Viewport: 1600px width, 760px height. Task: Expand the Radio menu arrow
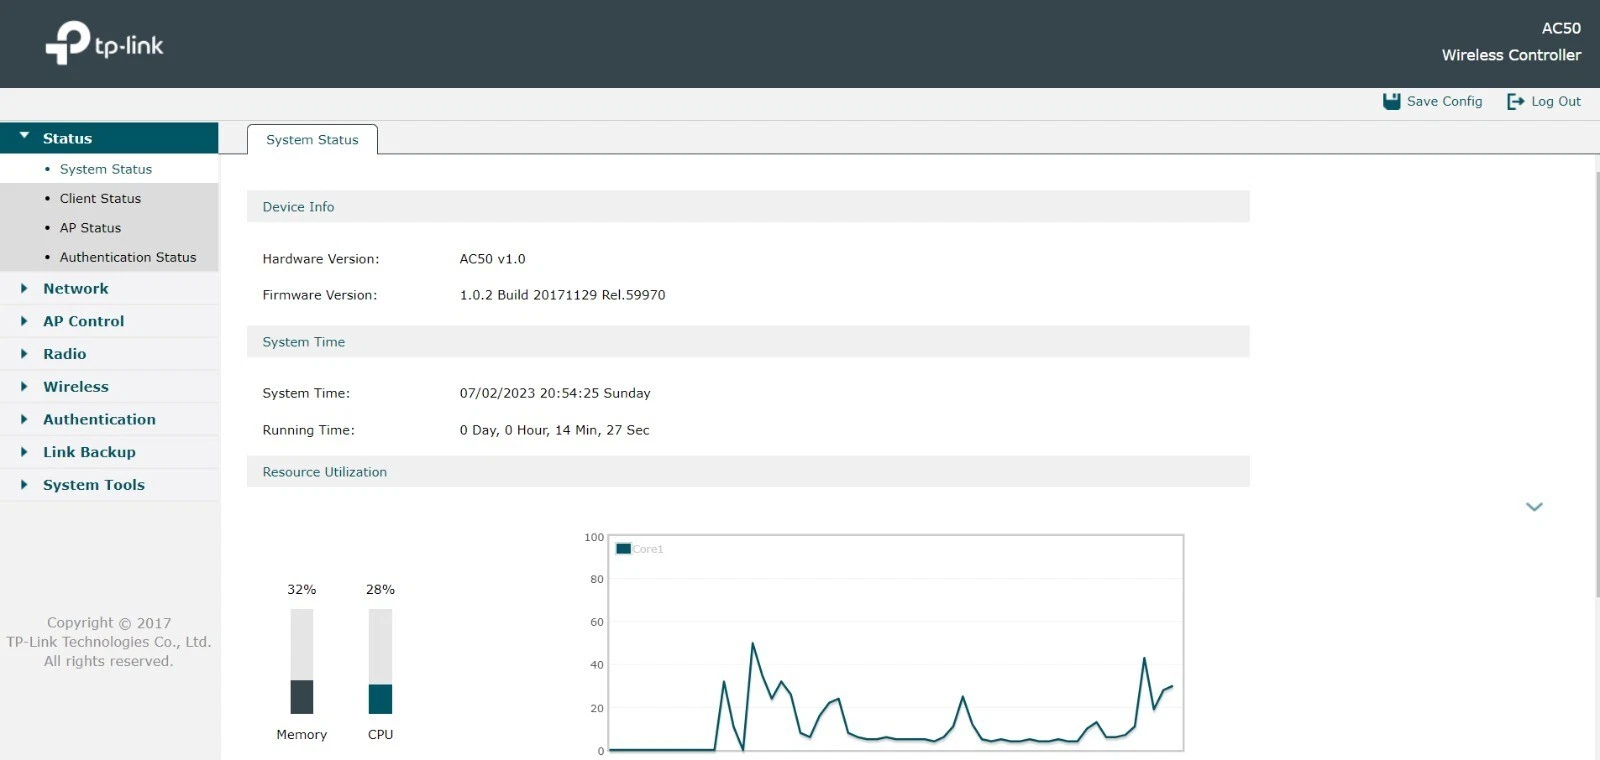(24, 354)
